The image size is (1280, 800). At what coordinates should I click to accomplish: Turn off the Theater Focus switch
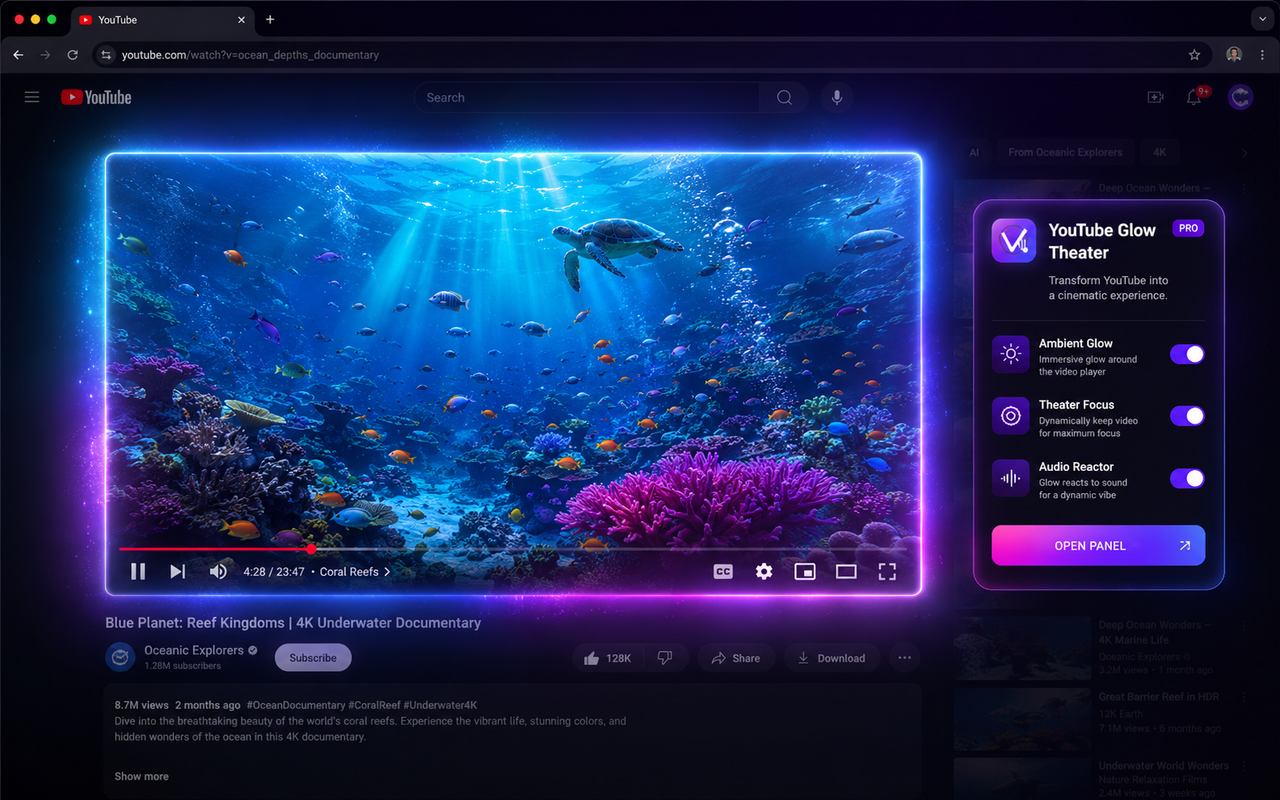click(1187, 416)
